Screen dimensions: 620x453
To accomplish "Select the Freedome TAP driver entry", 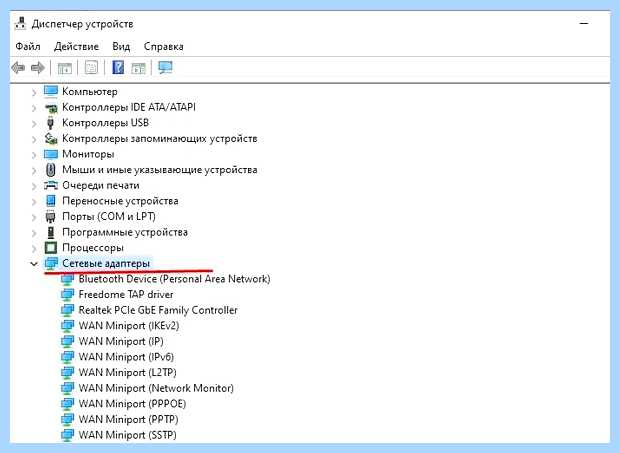I will tap(126, 294).
